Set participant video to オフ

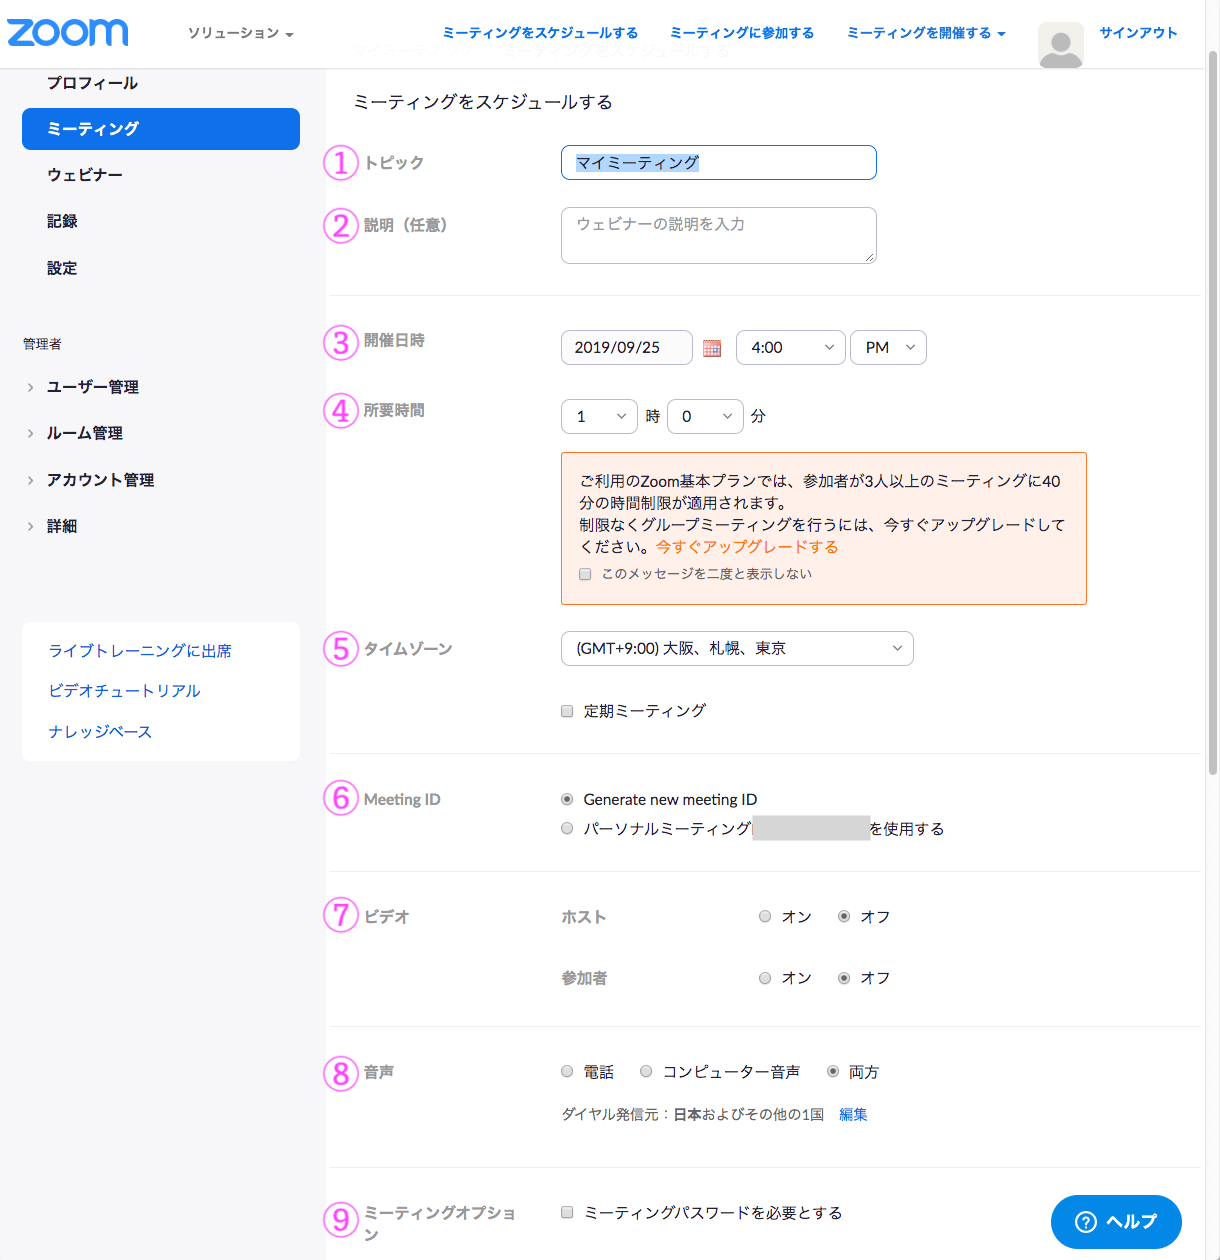click(844, 978)
